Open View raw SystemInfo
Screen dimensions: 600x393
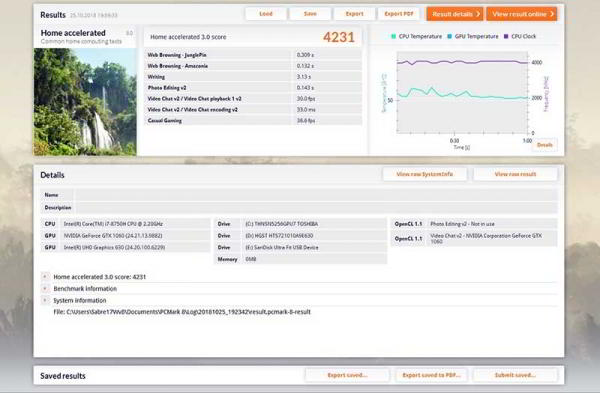click(x=425, y=174)
